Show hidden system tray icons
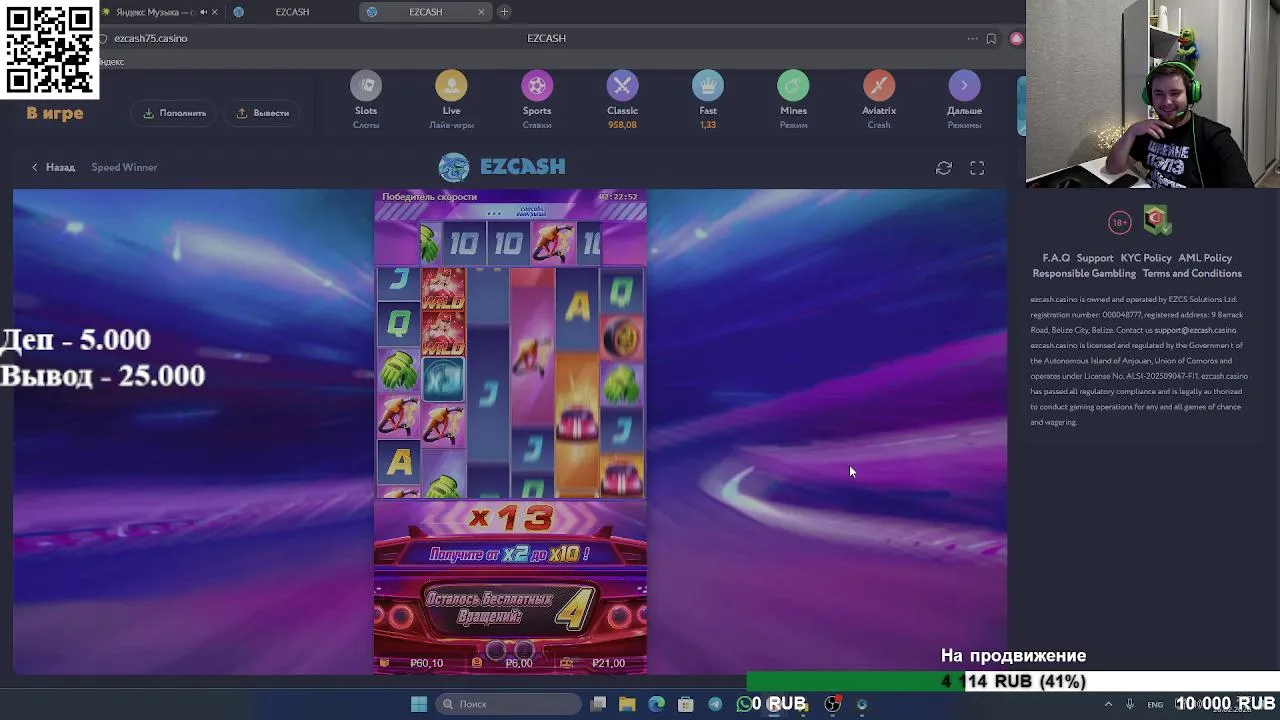This screenshot has width=1280, height=720. 1108,704
